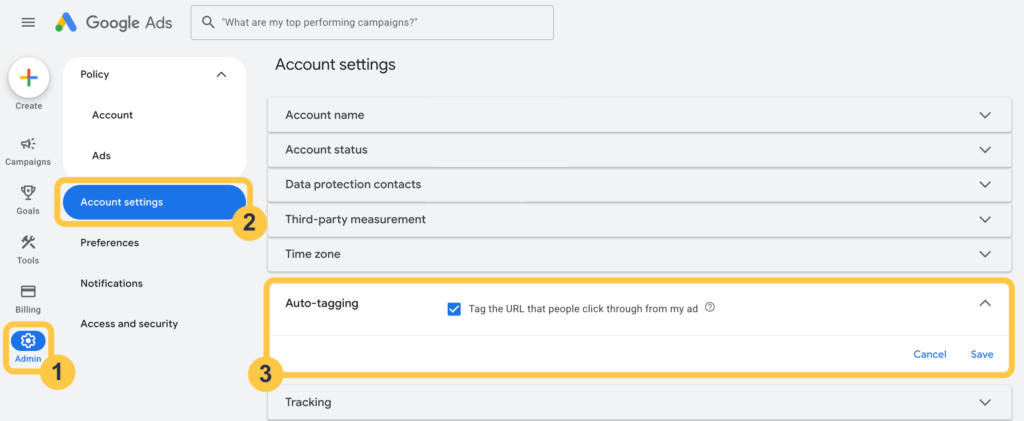Collapse the Policy section chevron
The image size is (1024, 421).
click(x=221, y=74)
